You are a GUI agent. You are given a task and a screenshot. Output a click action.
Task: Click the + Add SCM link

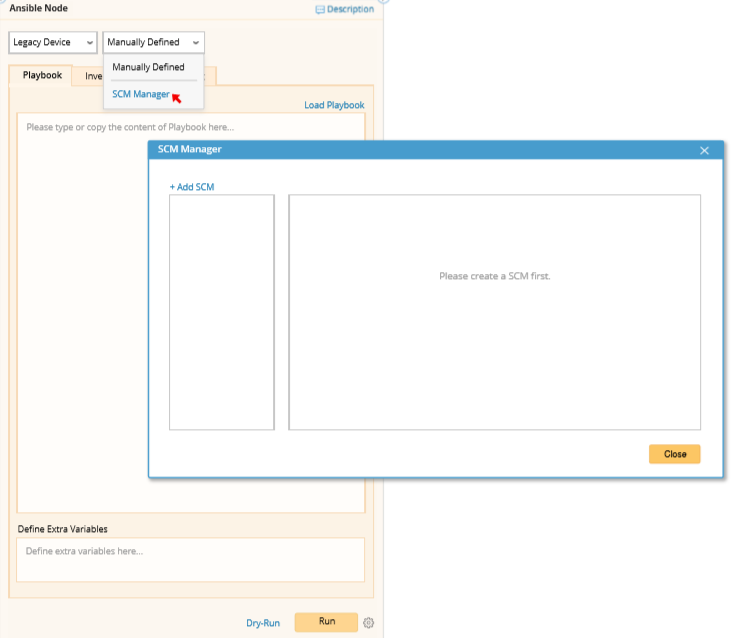[192, 187]
